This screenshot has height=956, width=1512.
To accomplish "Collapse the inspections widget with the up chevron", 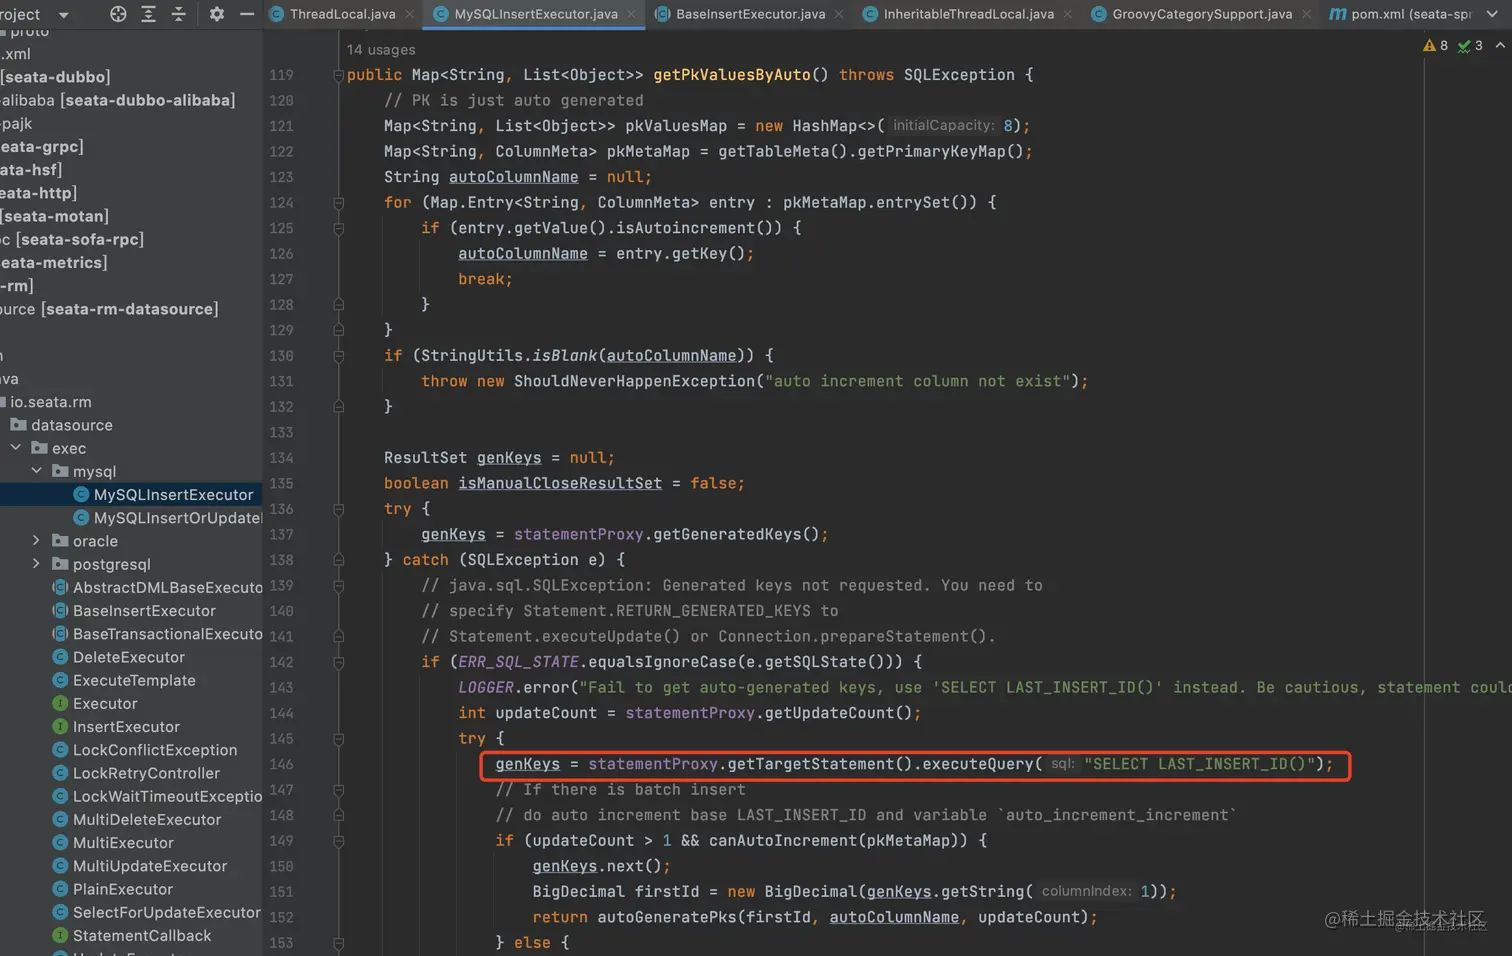I will click(1499, 45).
